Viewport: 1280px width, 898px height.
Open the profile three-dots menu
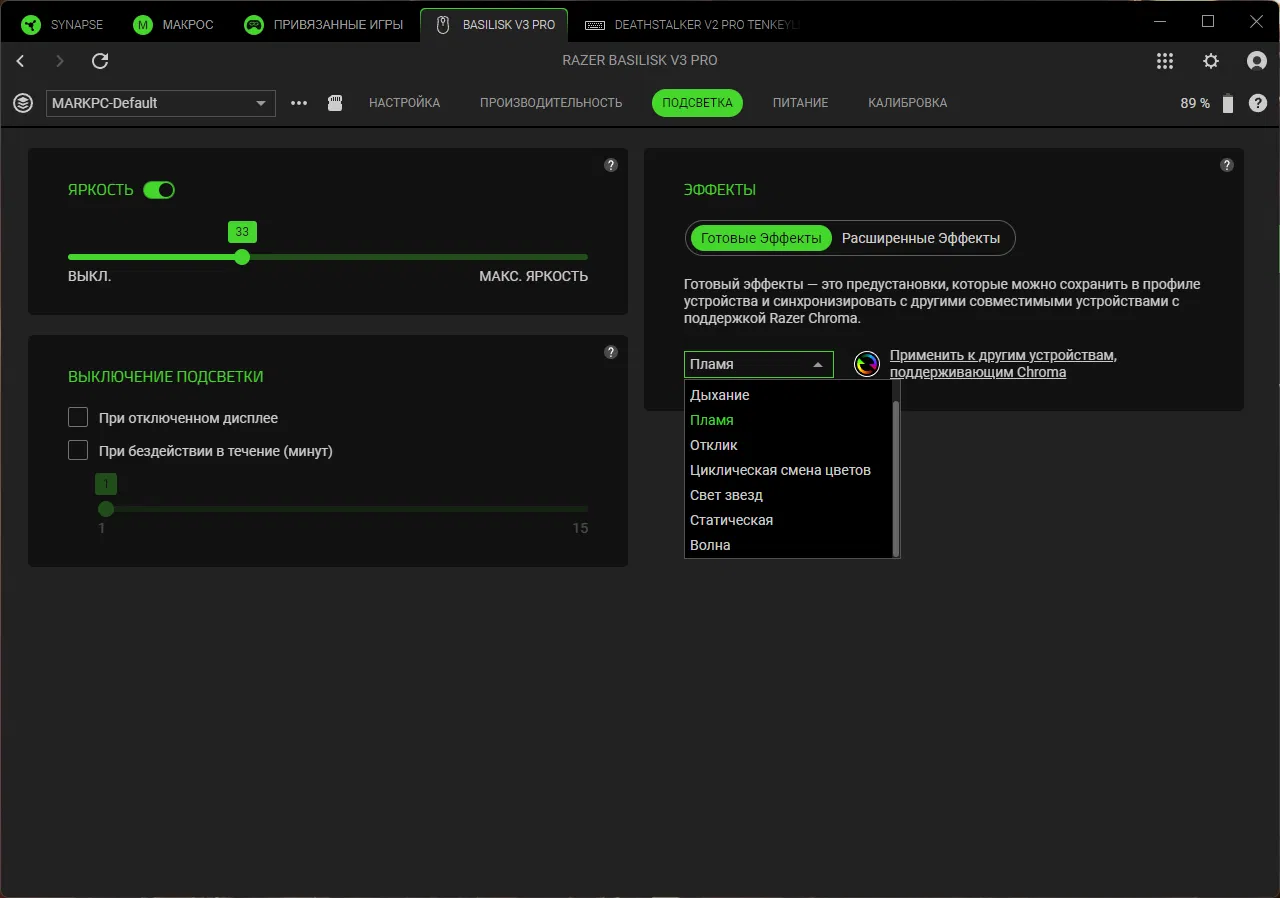coord(299,103)
